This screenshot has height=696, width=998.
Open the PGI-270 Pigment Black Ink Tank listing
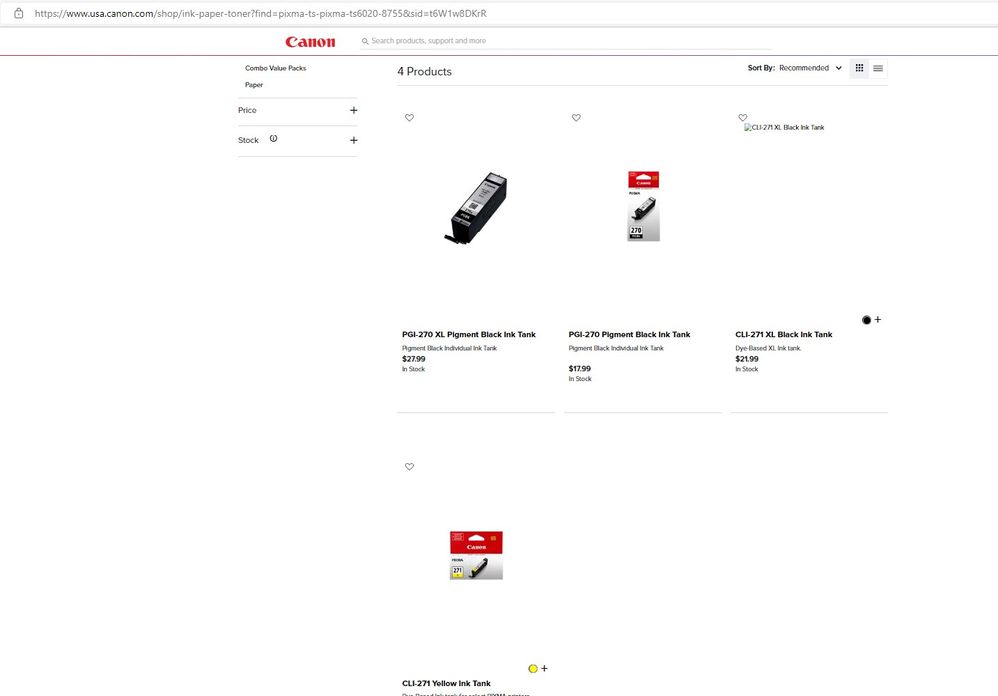(x=629, y=334)
